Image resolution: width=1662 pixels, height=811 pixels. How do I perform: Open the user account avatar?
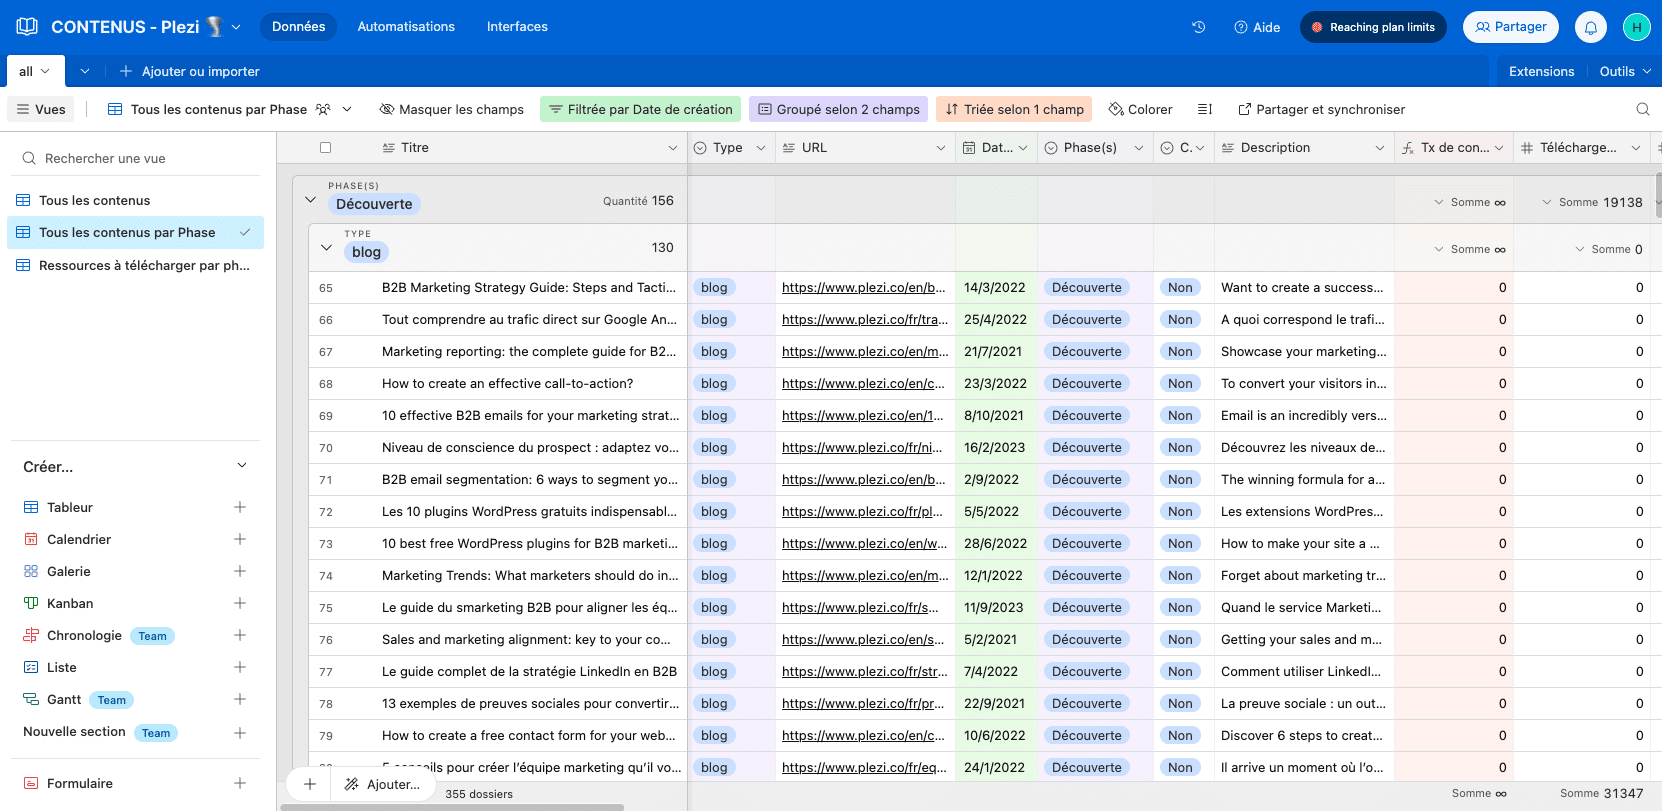(x=1636, y=27)
